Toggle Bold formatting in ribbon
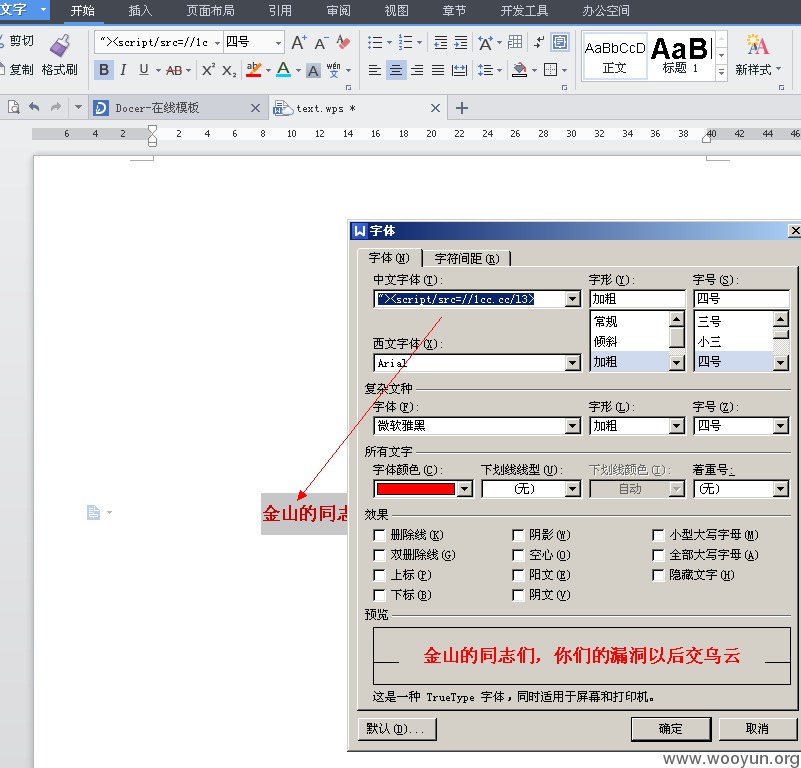Viewport: 801px width, 768px height. (104, 69)
